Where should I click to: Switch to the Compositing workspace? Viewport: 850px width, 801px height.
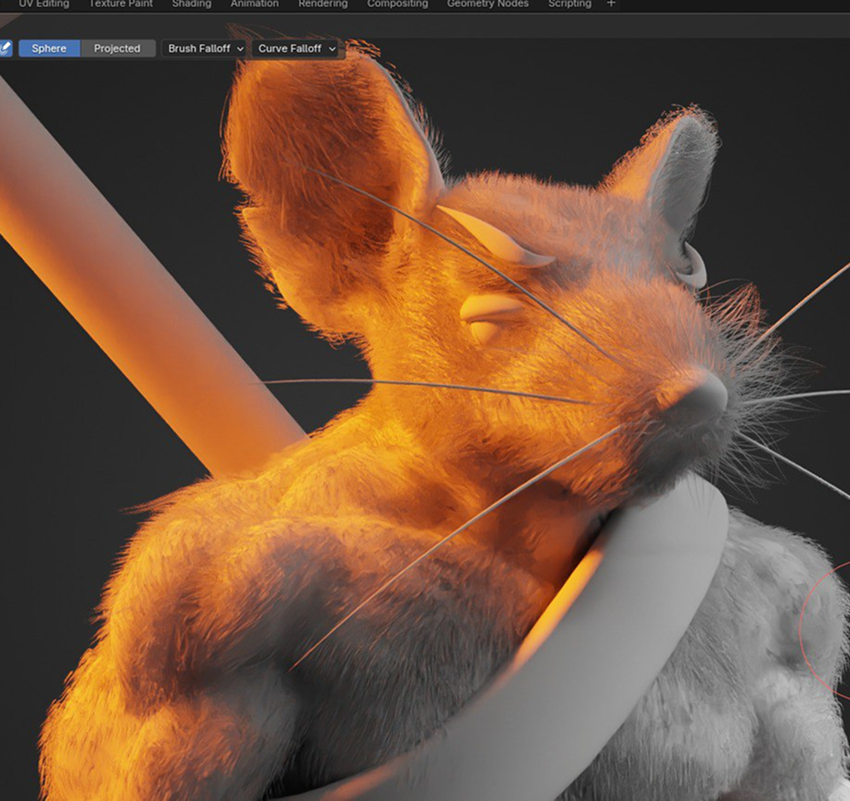pos(397,4)
